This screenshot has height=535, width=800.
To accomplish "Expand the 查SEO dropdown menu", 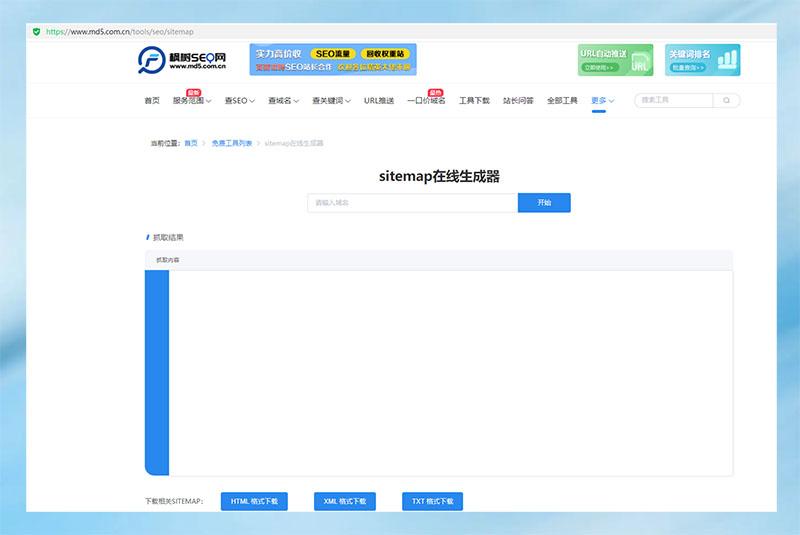I will click(x=240, y=101).
